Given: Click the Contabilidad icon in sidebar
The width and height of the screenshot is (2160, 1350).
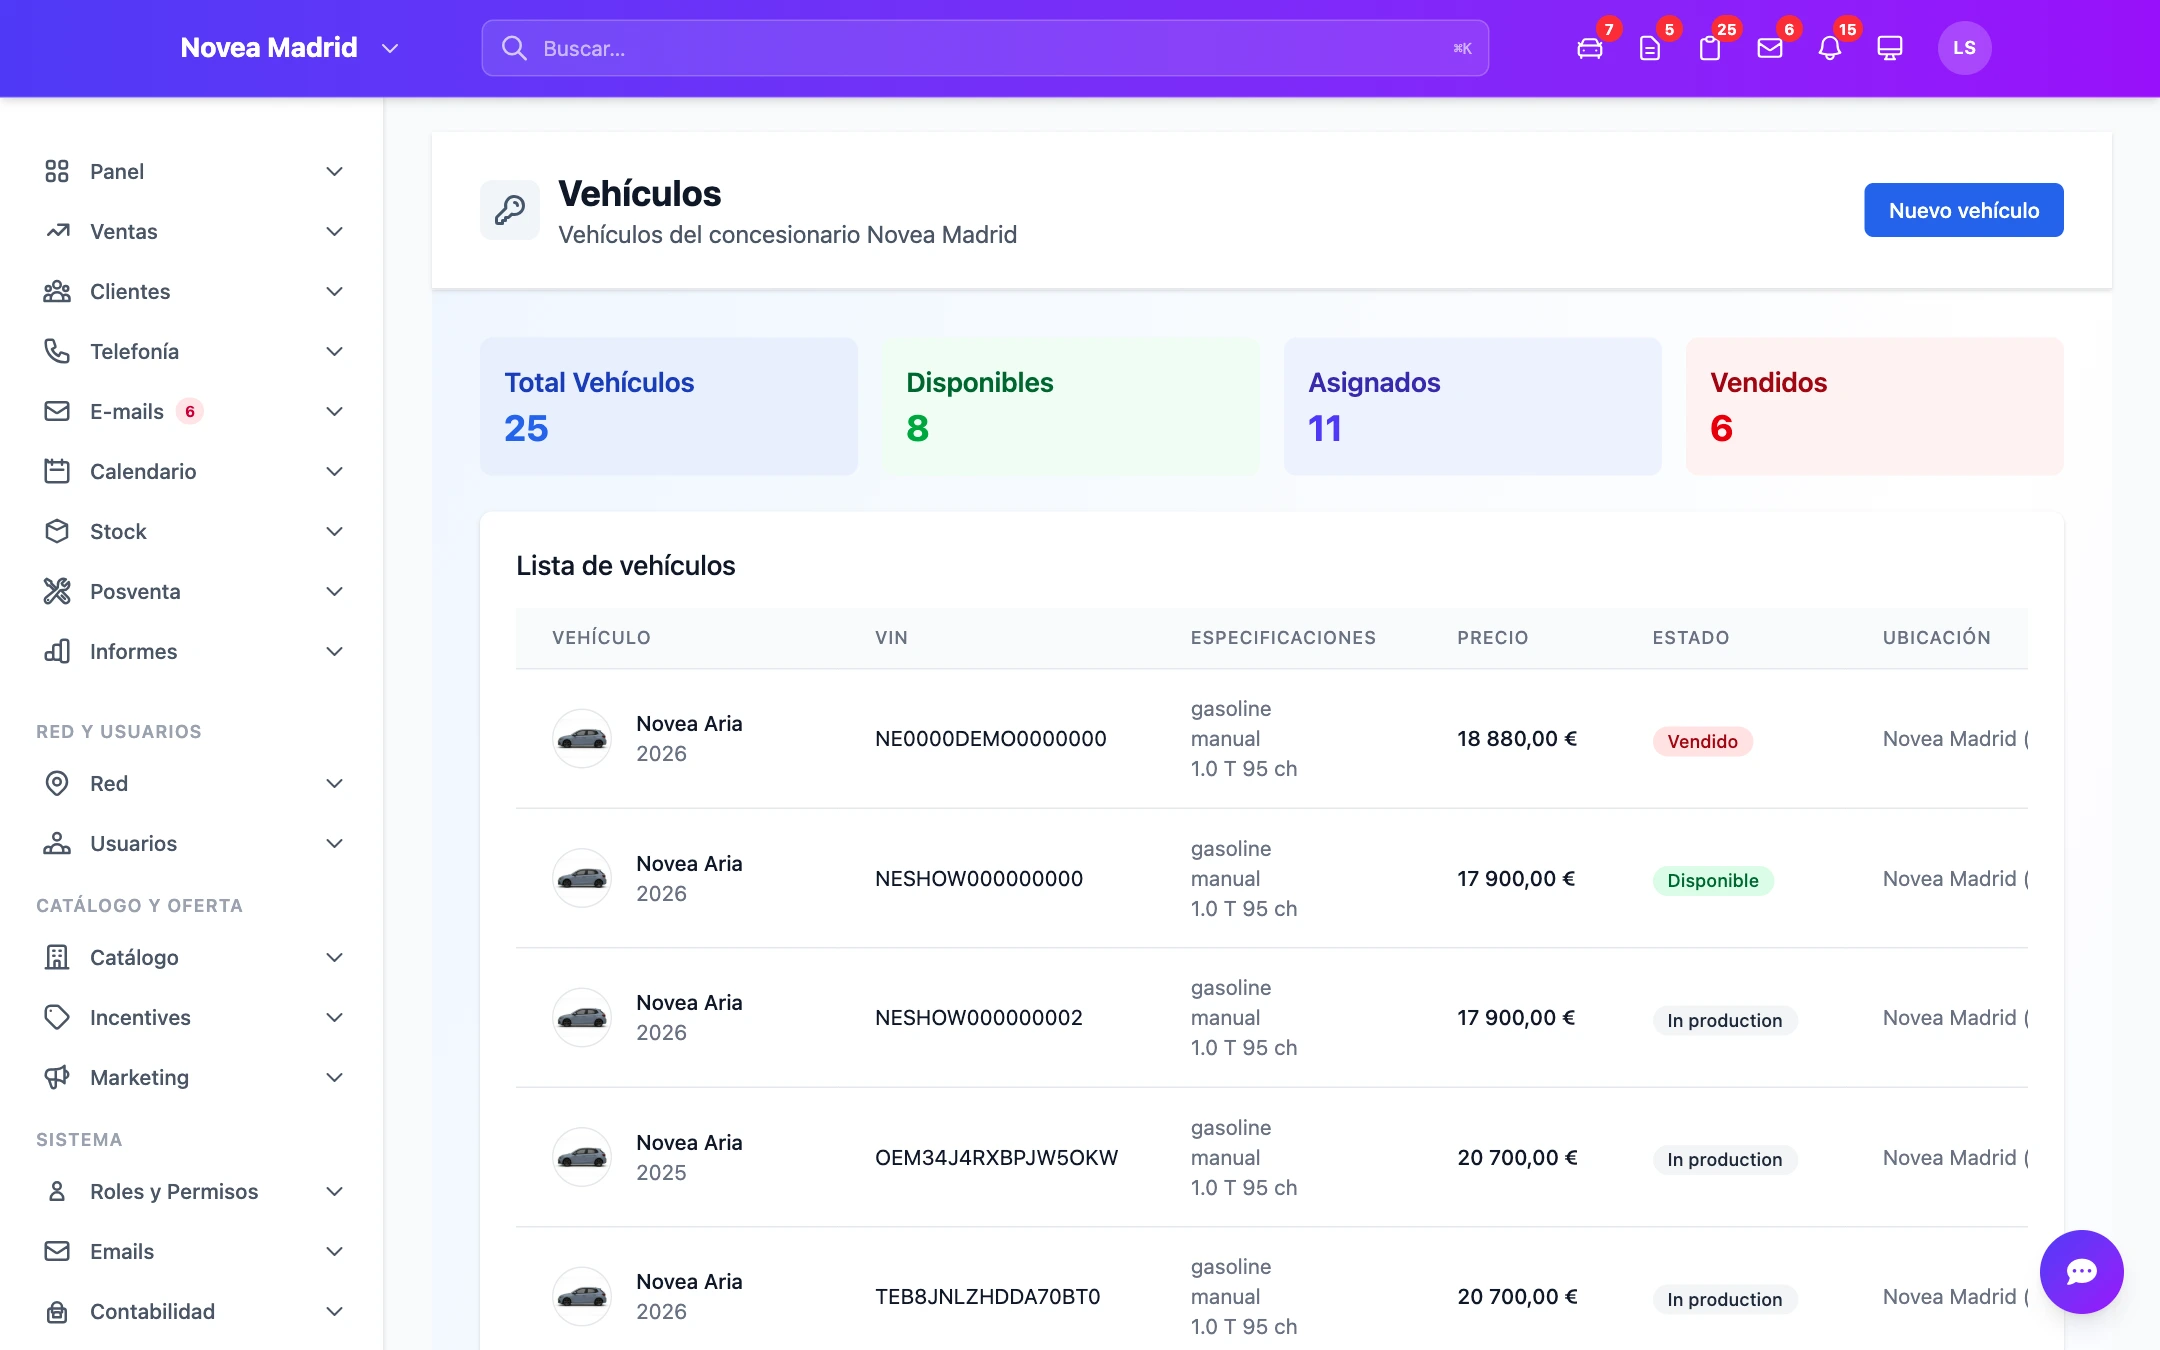Looking at the screenshot, I should pos(57,1311).
